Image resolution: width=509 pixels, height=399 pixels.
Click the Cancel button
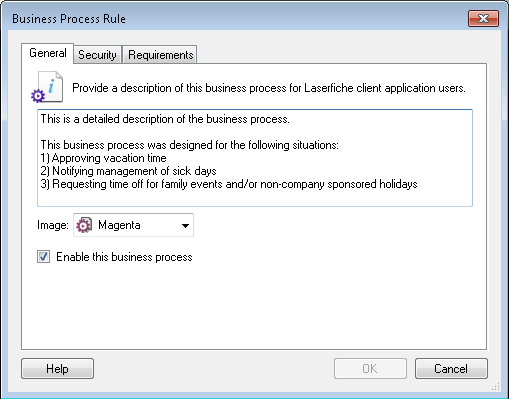point(451,369)
